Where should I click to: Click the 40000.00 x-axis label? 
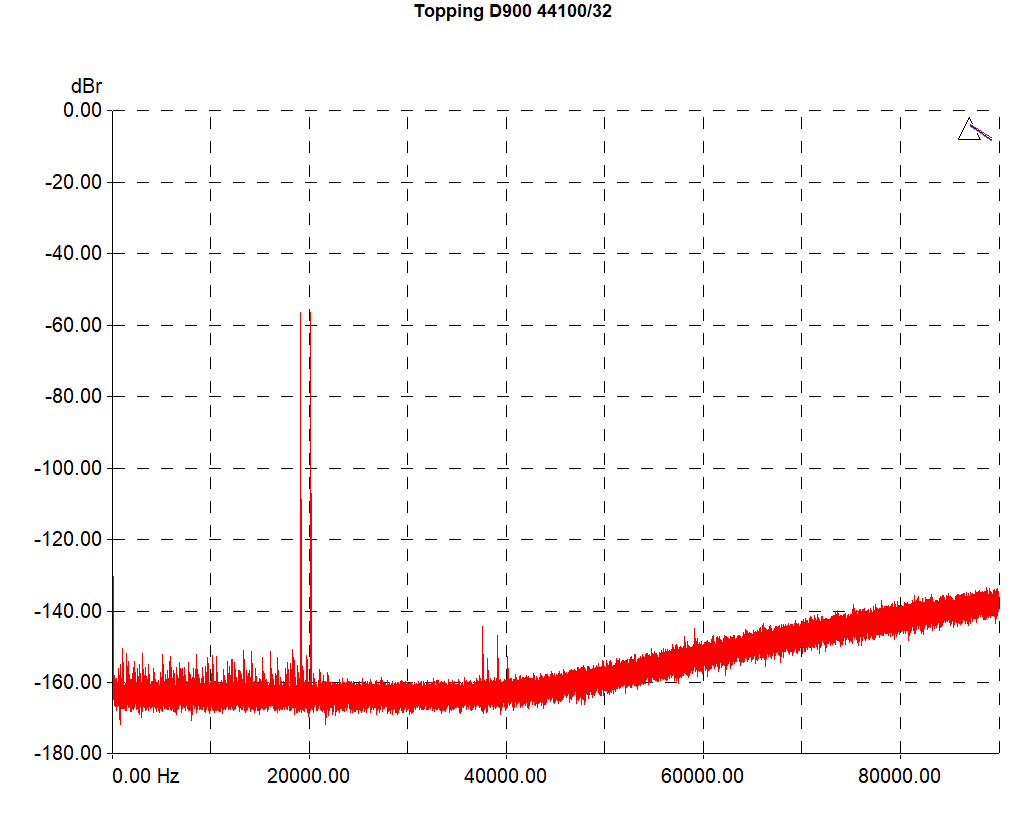tap(505, 776)
